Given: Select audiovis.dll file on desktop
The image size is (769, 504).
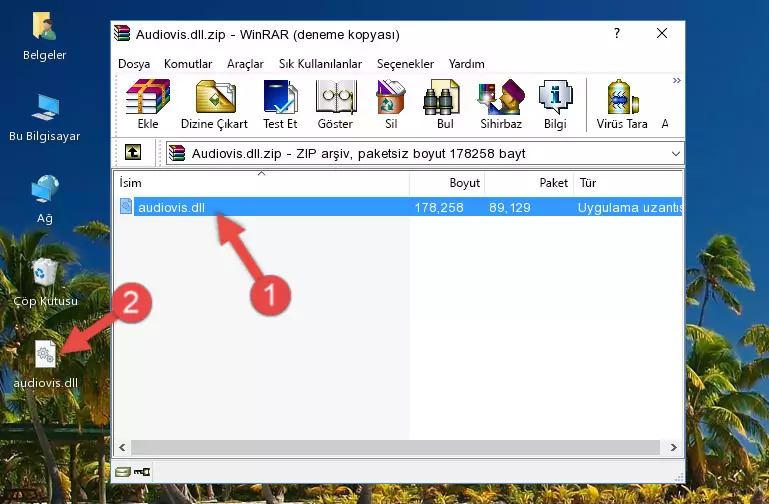Looking at the screenshot, I should tap(46, 365).
